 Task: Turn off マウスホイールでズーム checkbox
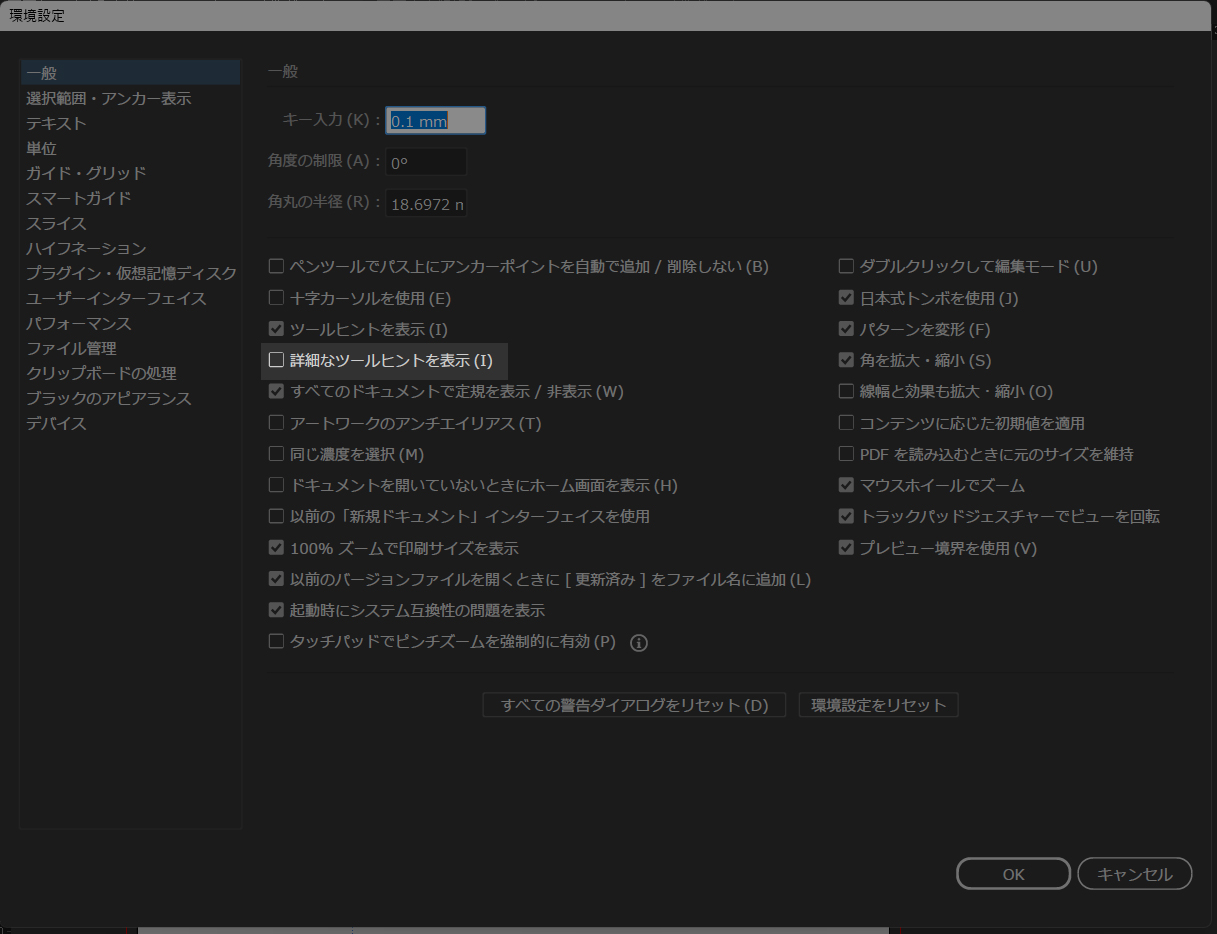click(847, 486)
